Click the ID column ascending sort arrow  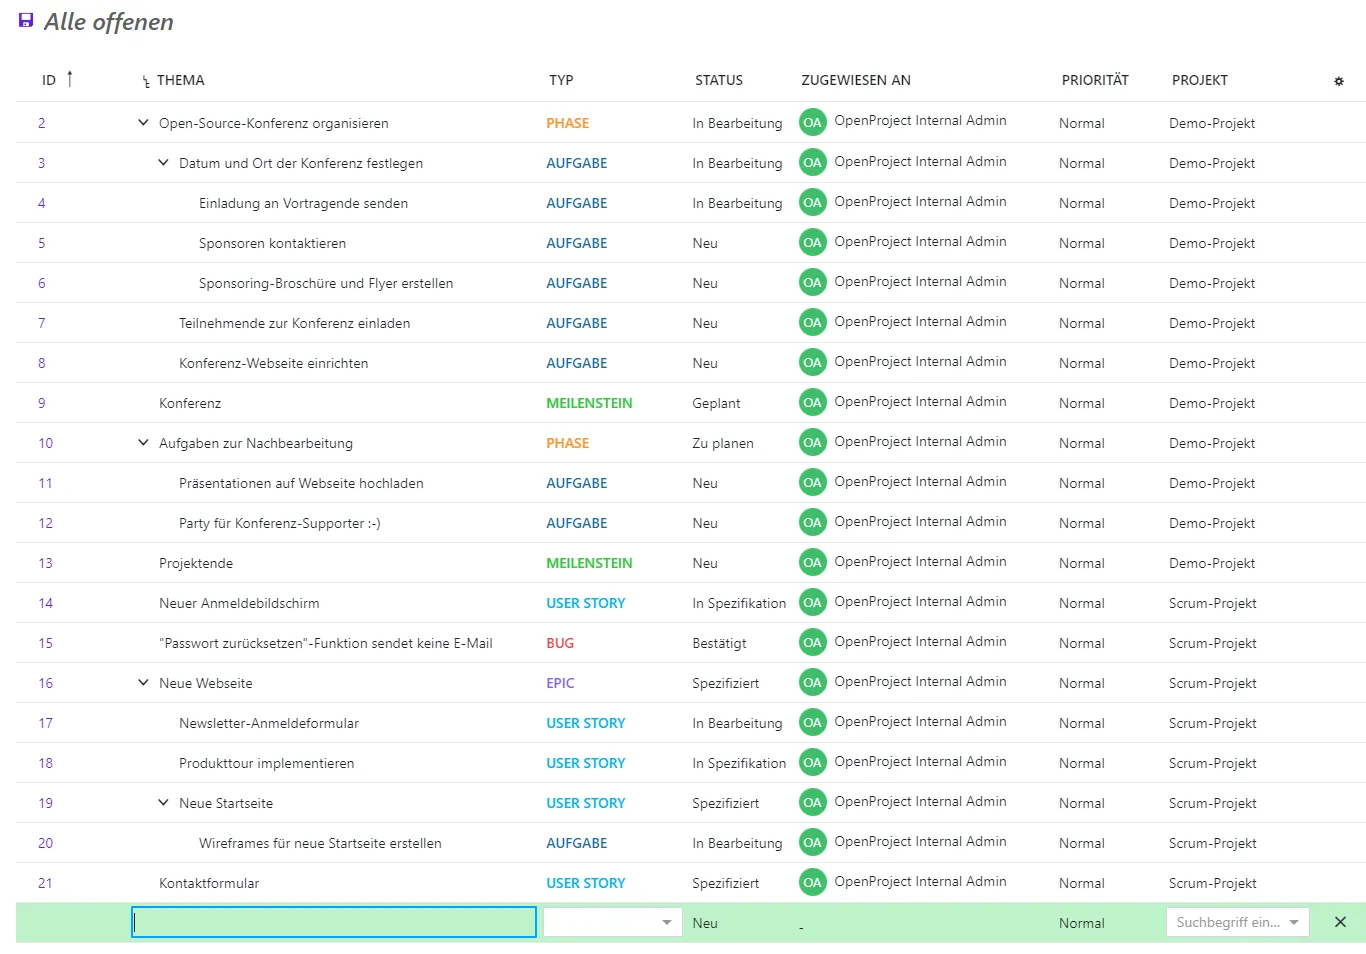tap(69, 79)
